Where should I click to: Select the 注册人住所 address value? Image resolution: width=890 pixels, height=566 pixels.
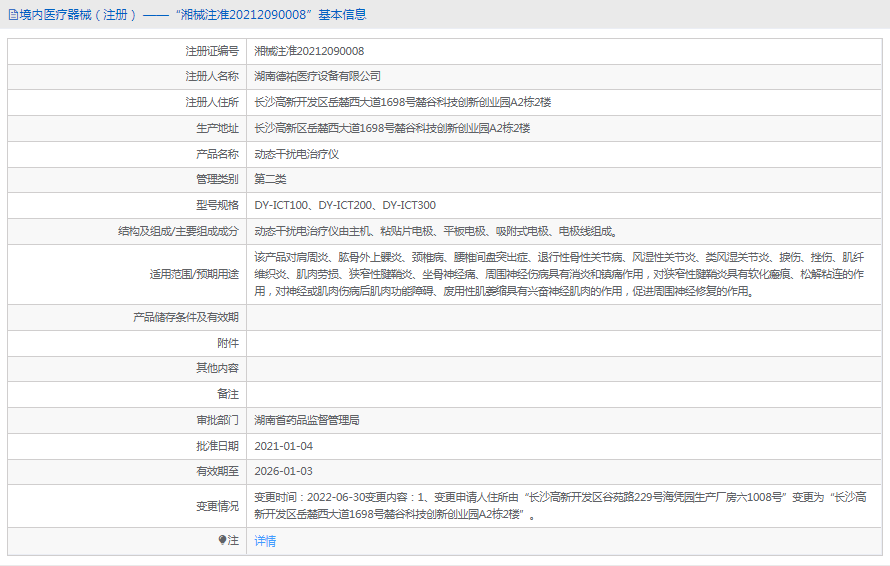402,102
